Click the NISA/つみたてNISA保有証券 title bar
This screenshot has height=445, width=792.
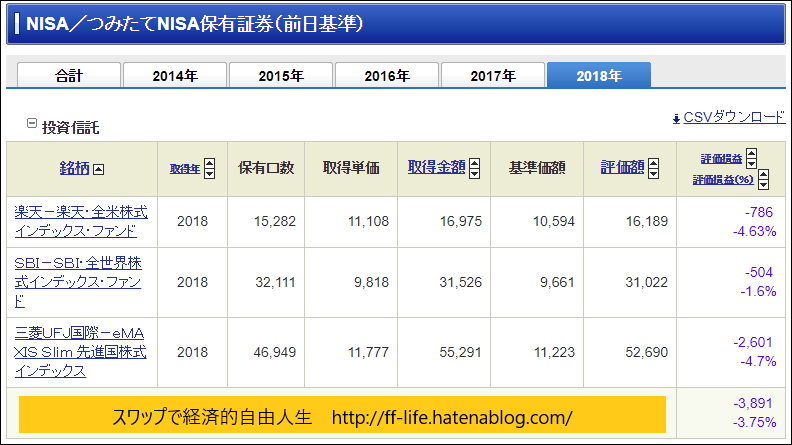(396, 24)
